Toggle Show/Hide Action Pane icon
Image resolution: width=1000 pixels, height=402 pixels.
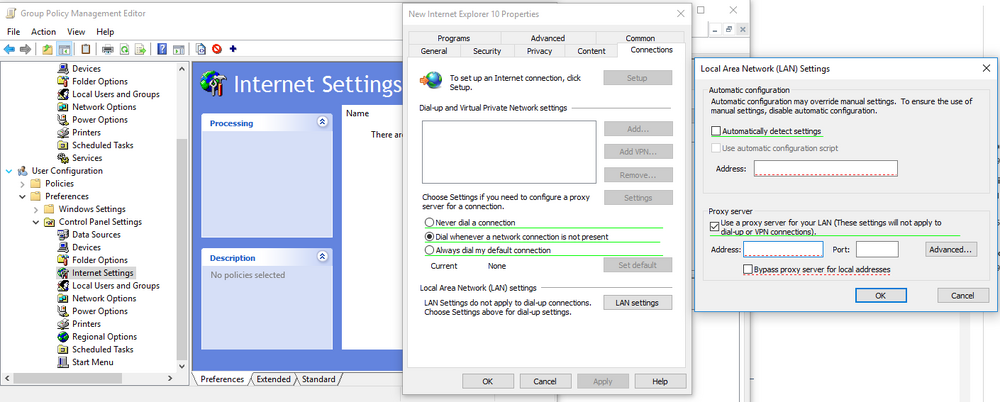(x=179, y=49)
